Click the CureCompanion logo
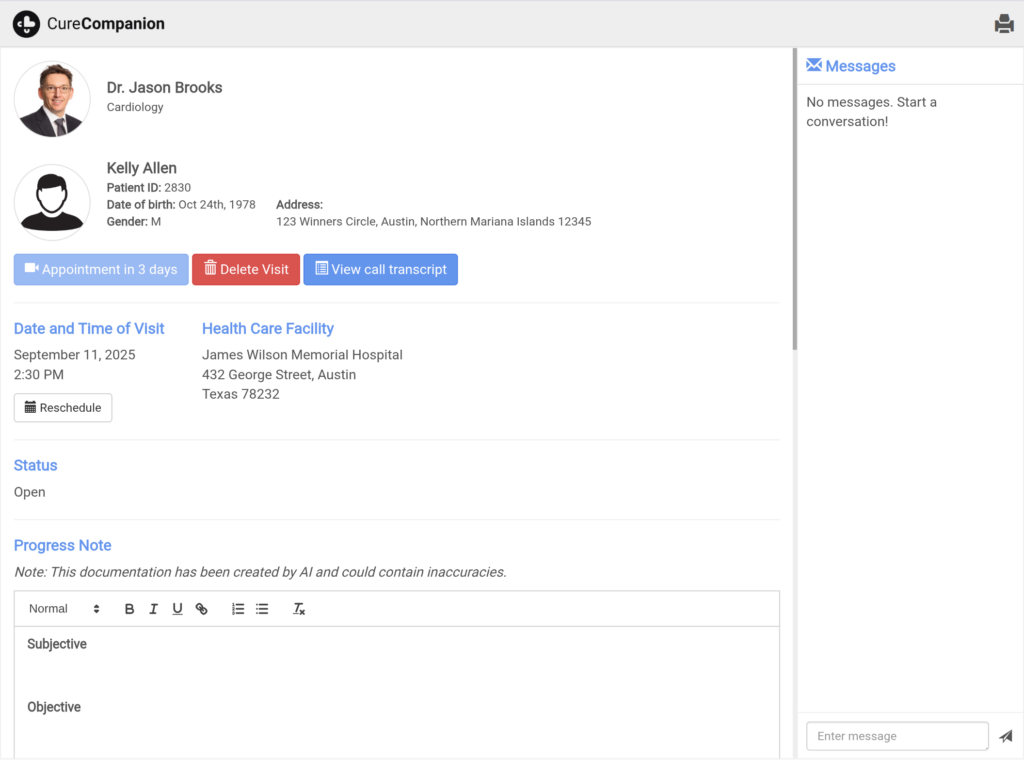1024x760 pixels. point(89,24)
